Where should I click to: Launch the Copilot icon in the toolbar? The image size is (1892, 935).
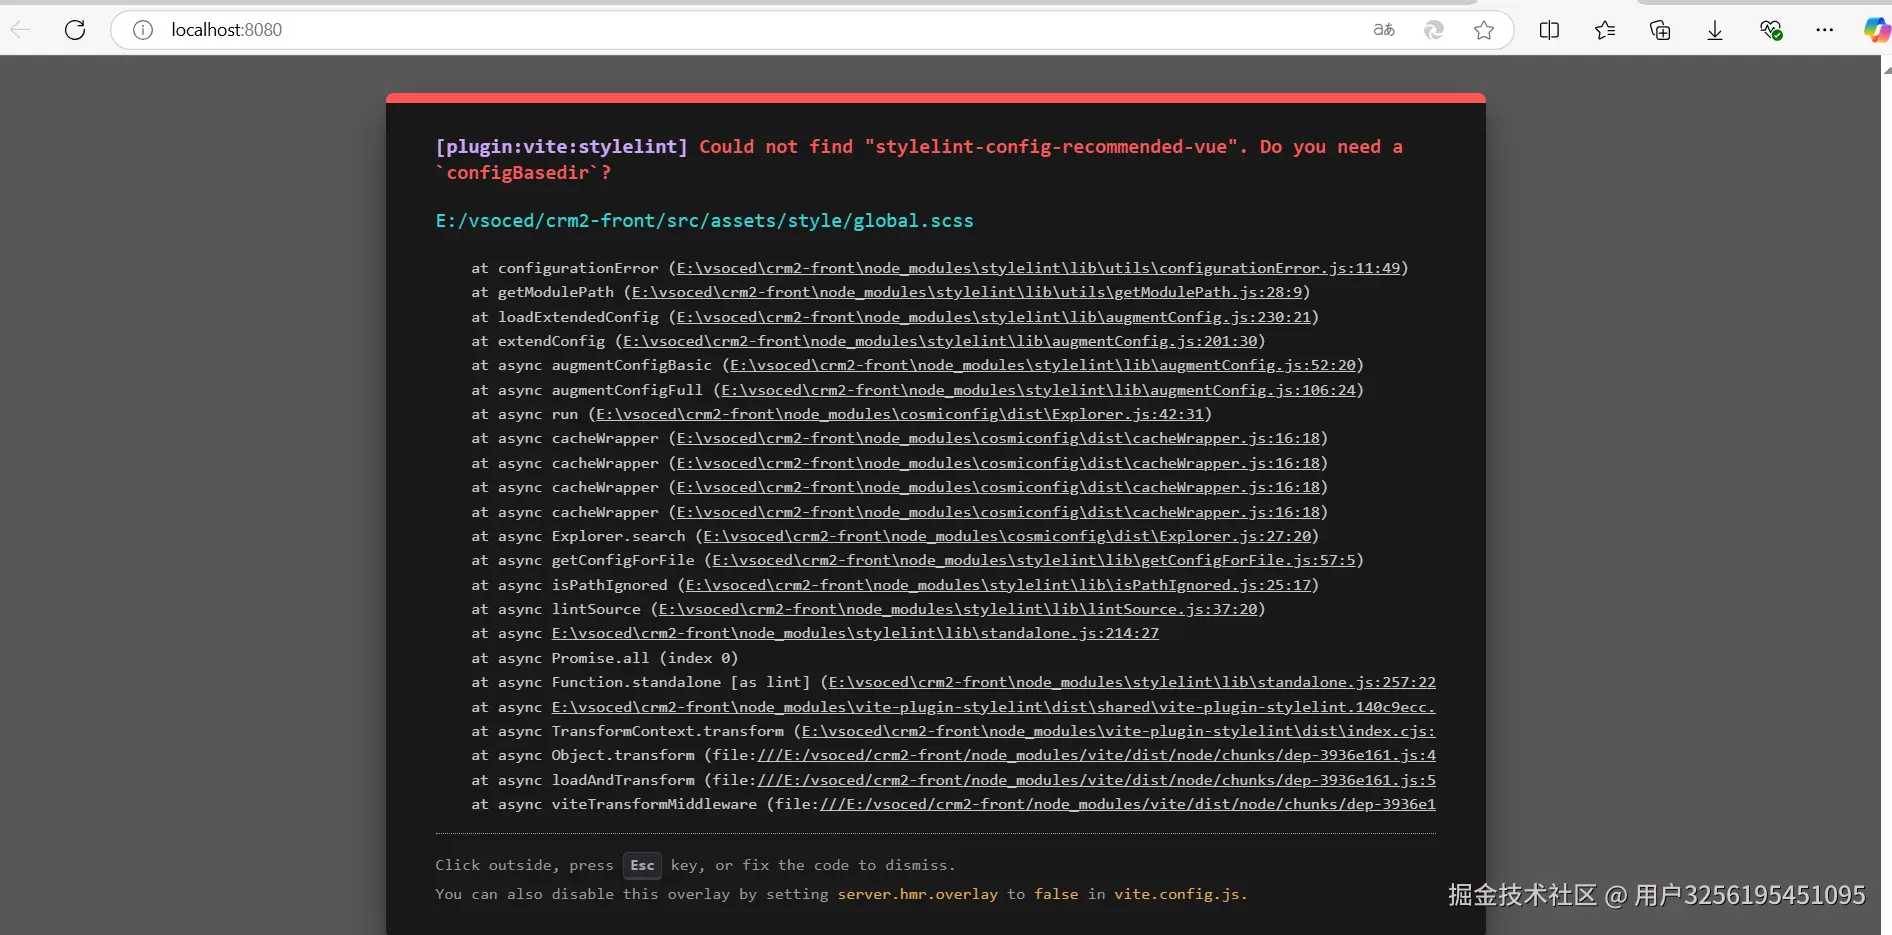pos(1876,30)
